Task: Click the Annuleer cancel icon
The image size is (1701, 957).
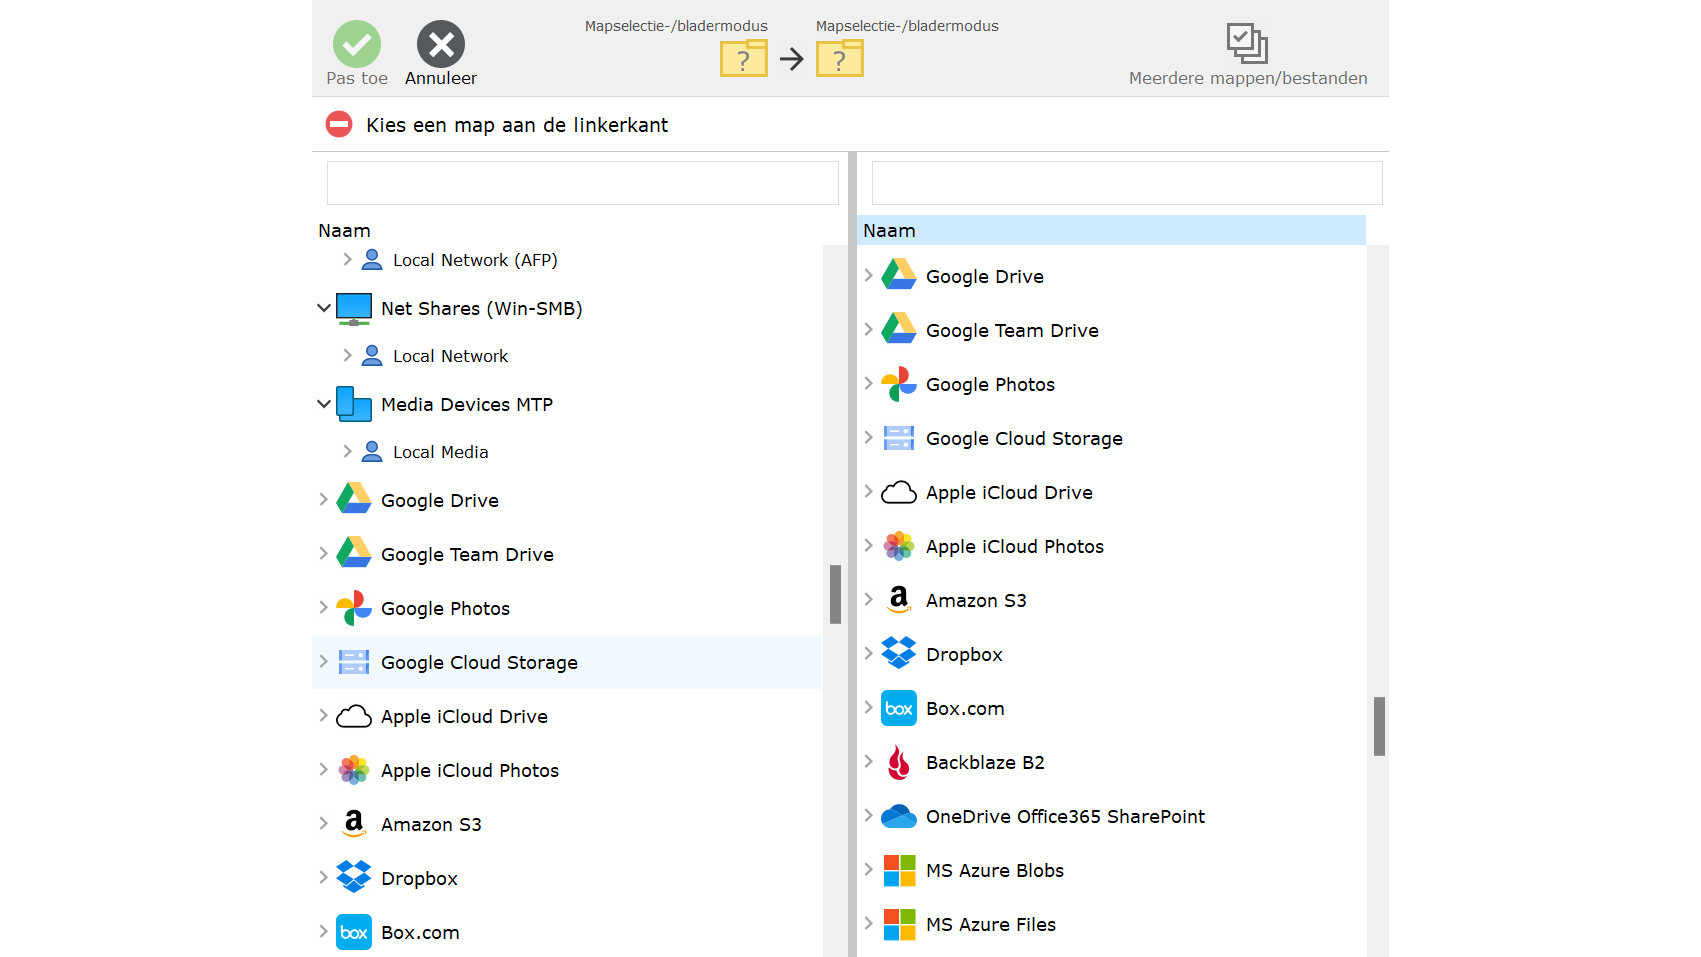Action: click(x=441, y=45)
